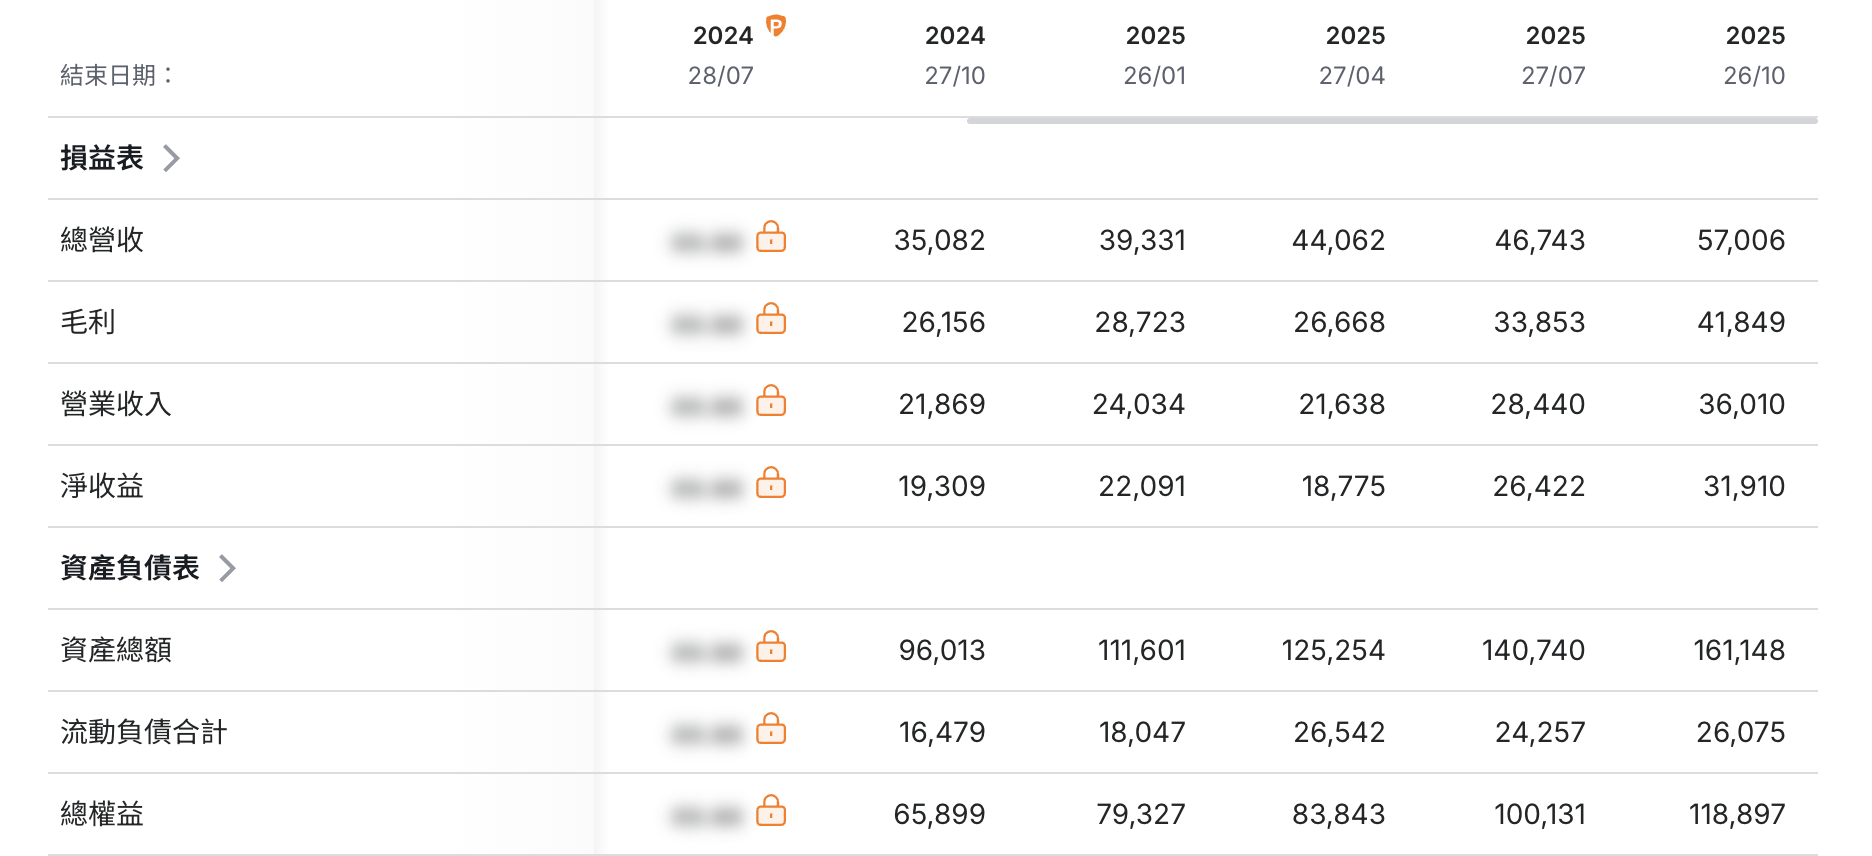Click the 總權益 value 118,897
The height and width of the screenshot is (856, 1872).
point(1738,814)
